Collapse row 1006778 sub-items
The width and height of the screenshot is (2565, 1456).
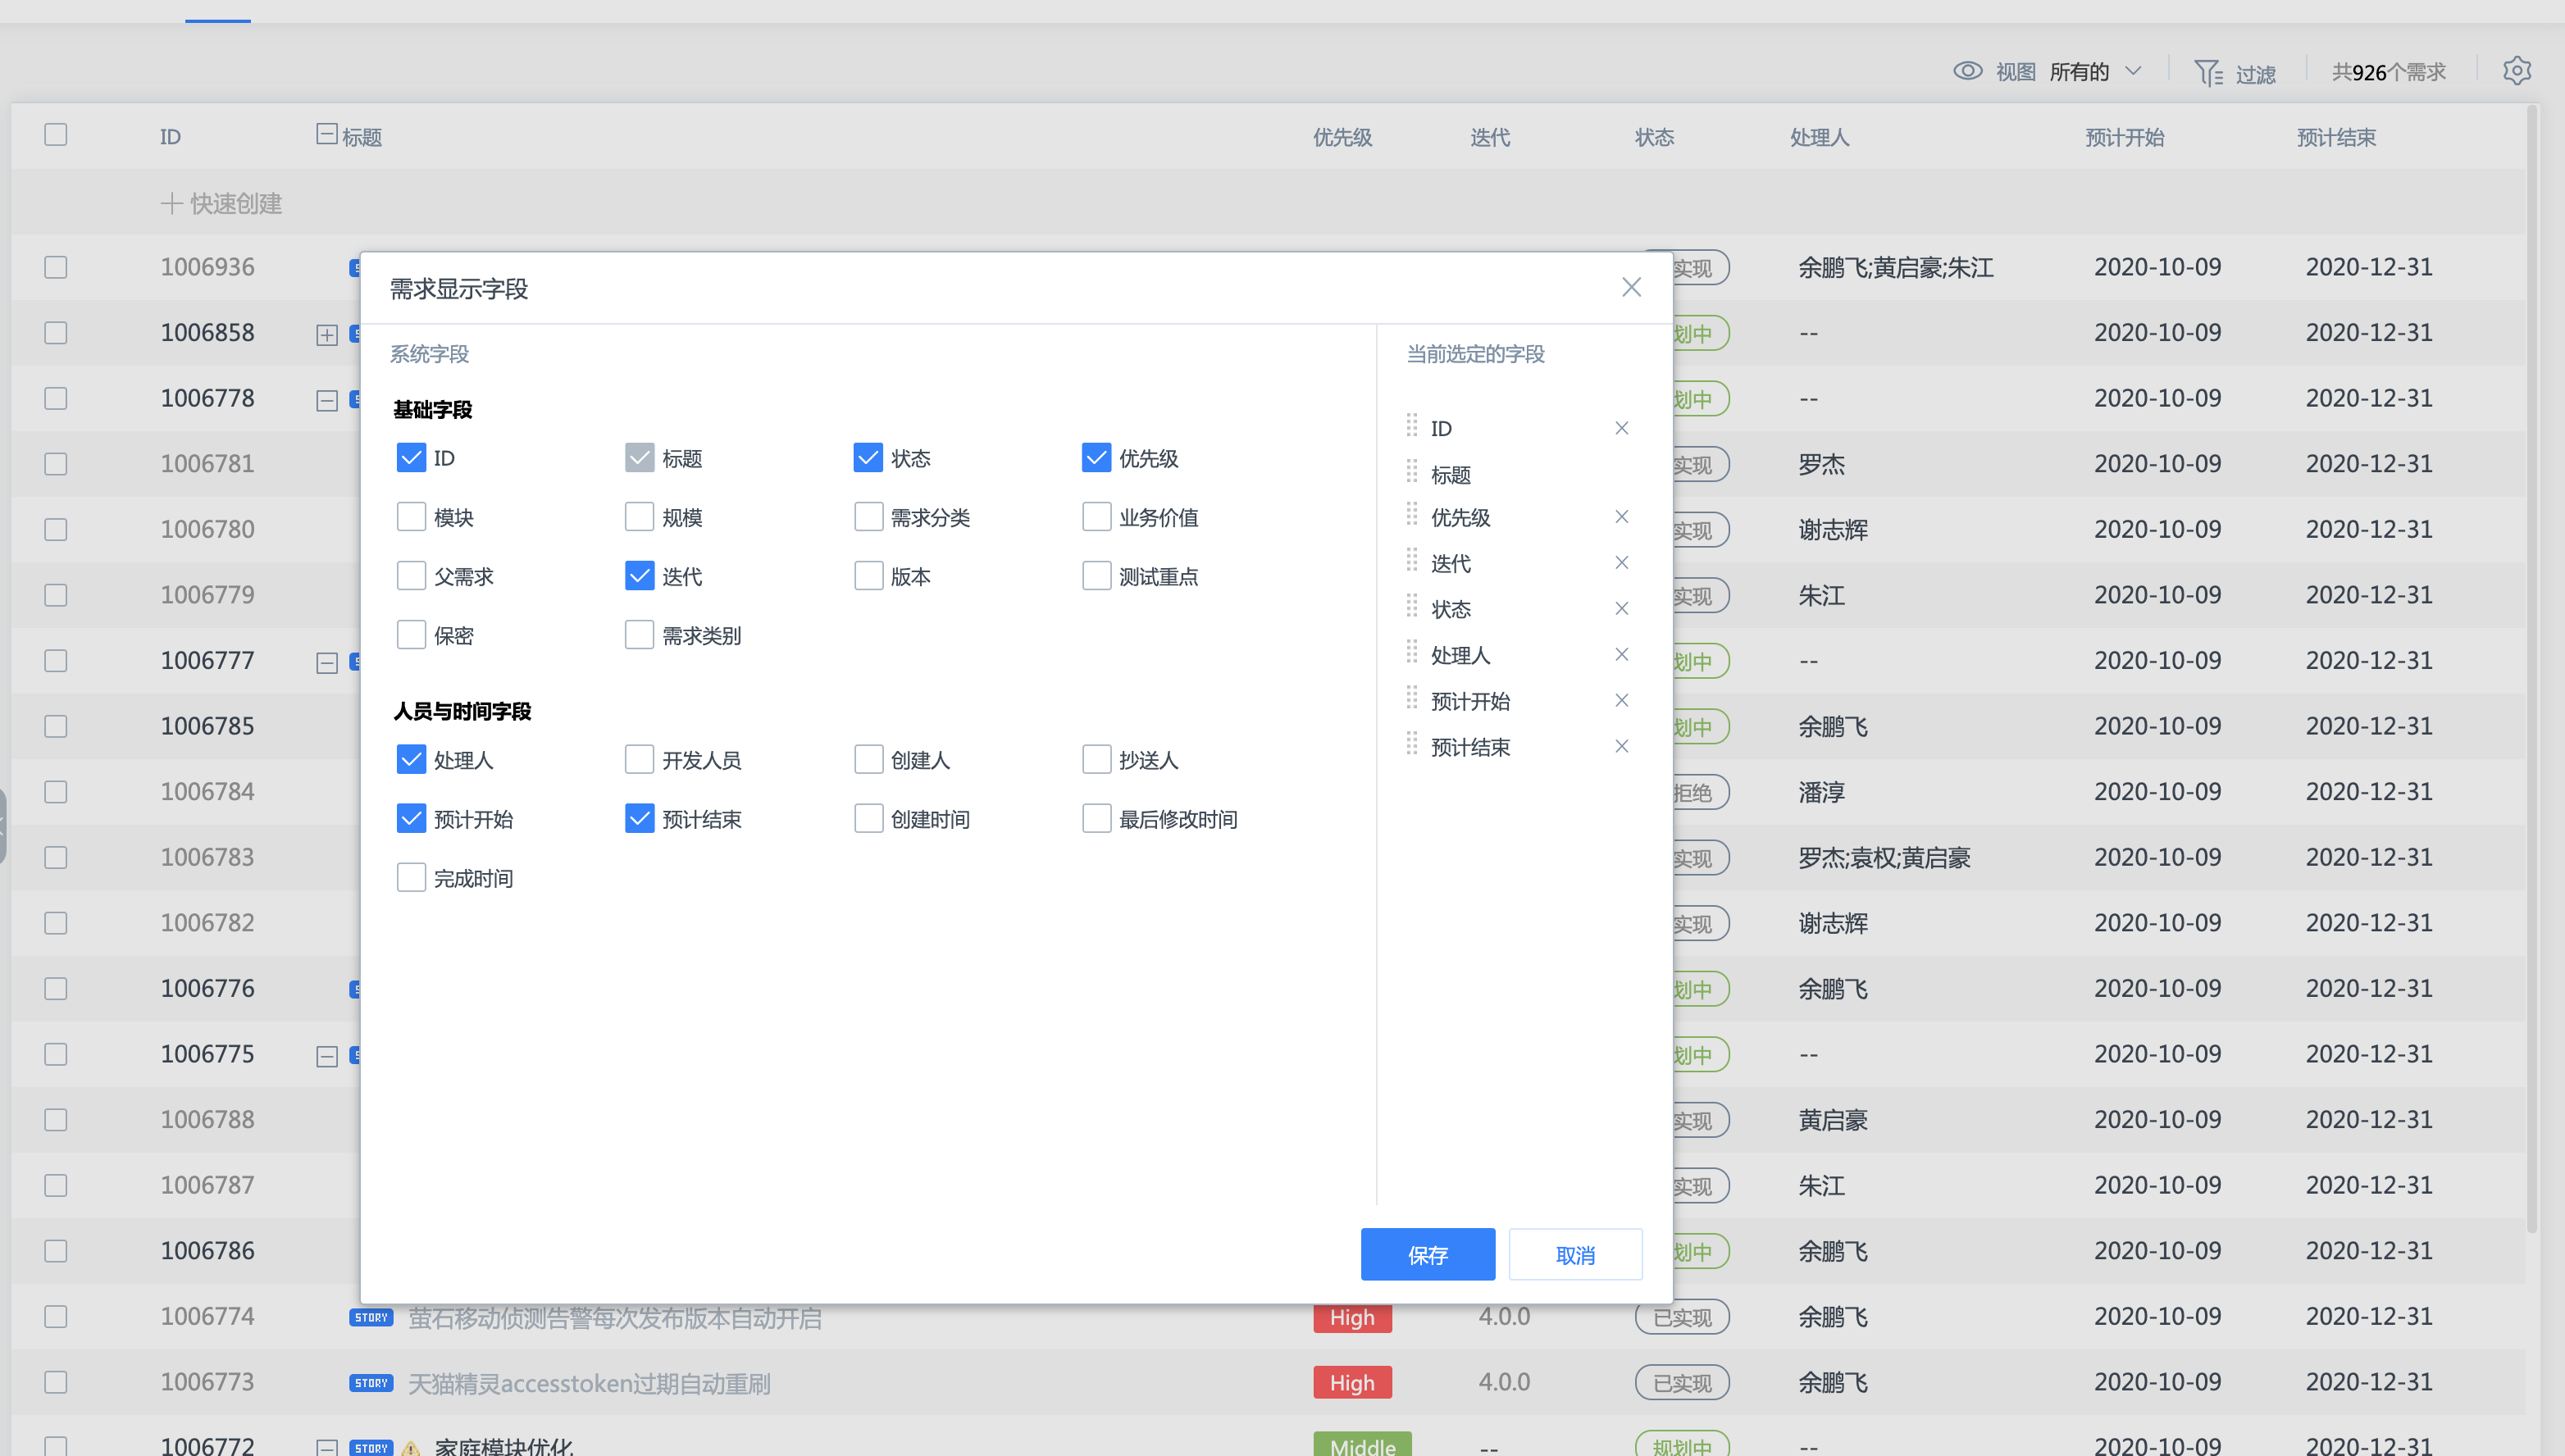(327, 401)
